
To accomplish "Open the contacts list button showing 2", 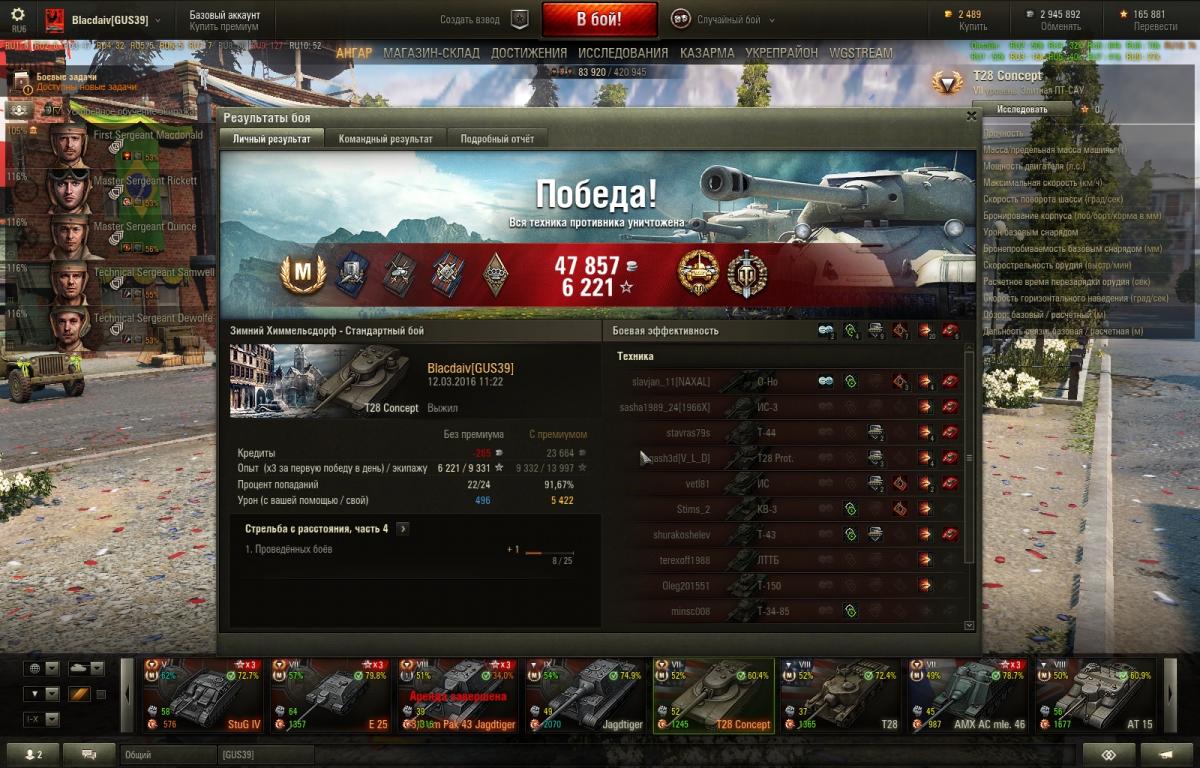I will (33, 754).
